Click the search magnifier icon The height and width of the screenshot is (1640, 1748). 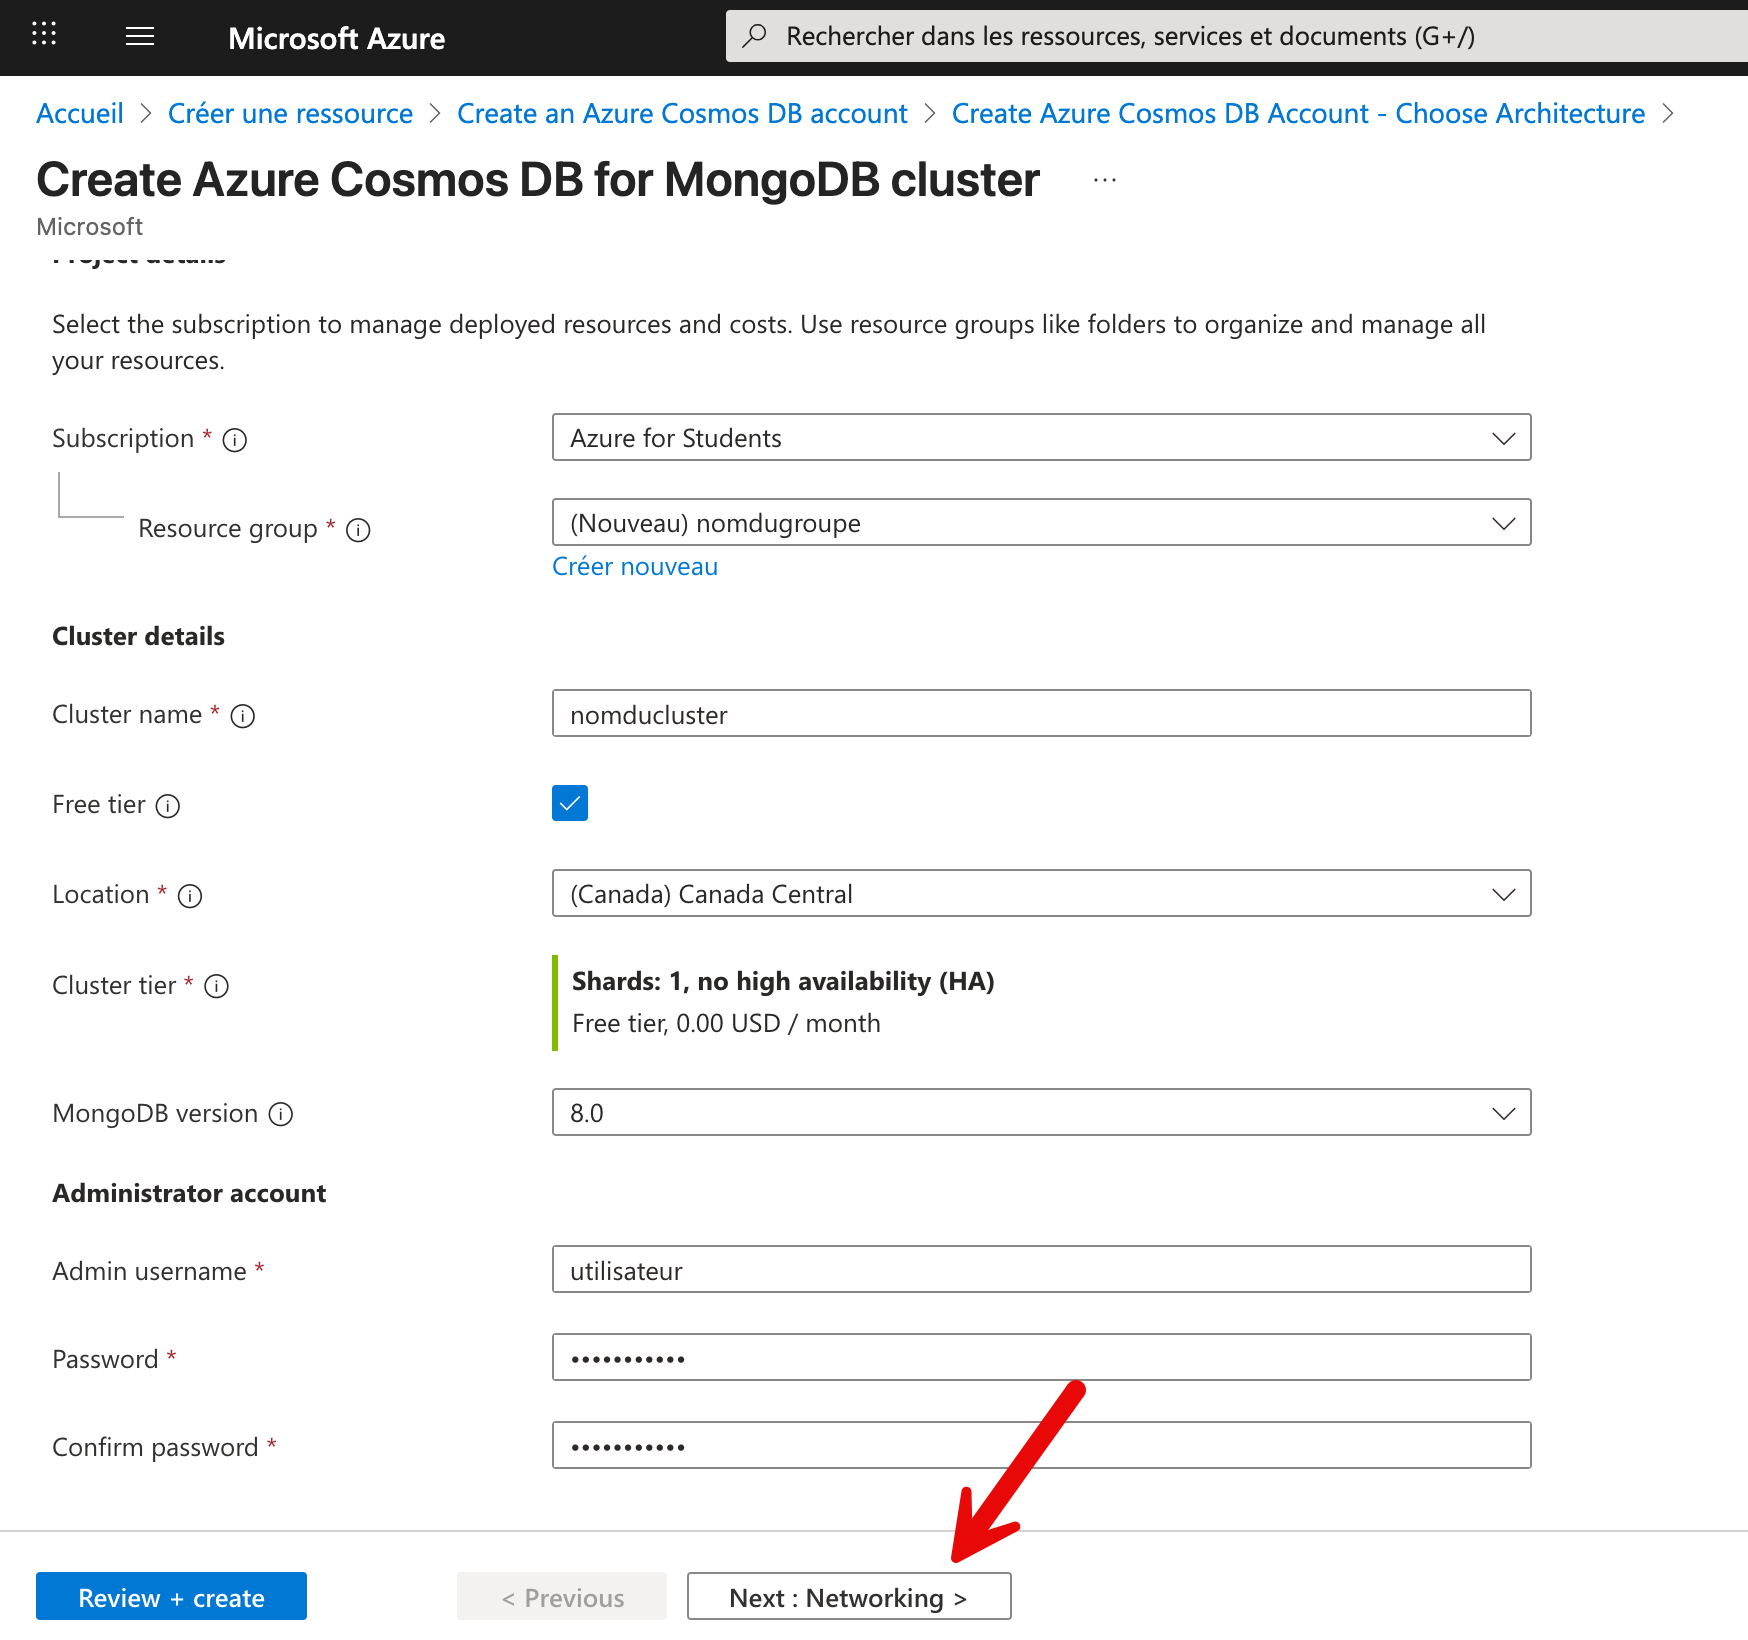(x=755, y=35)
